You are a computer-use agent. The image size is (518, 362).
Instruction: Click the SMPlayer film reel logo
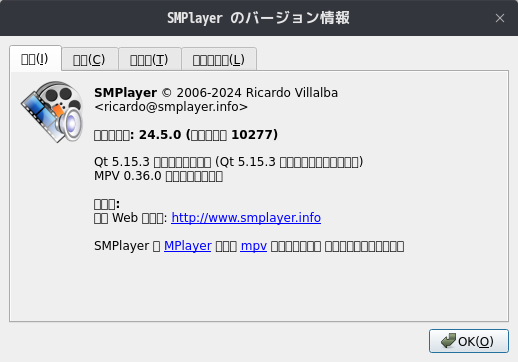[x=52, y=112]
